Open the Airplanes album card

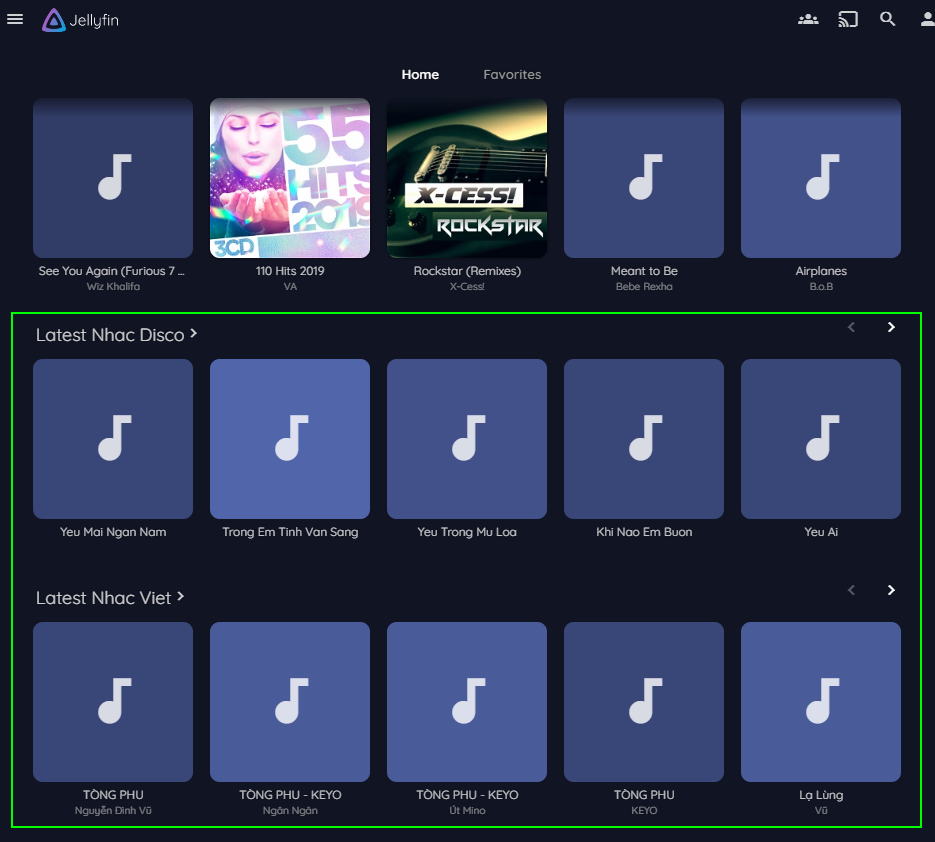click(821, 178)
